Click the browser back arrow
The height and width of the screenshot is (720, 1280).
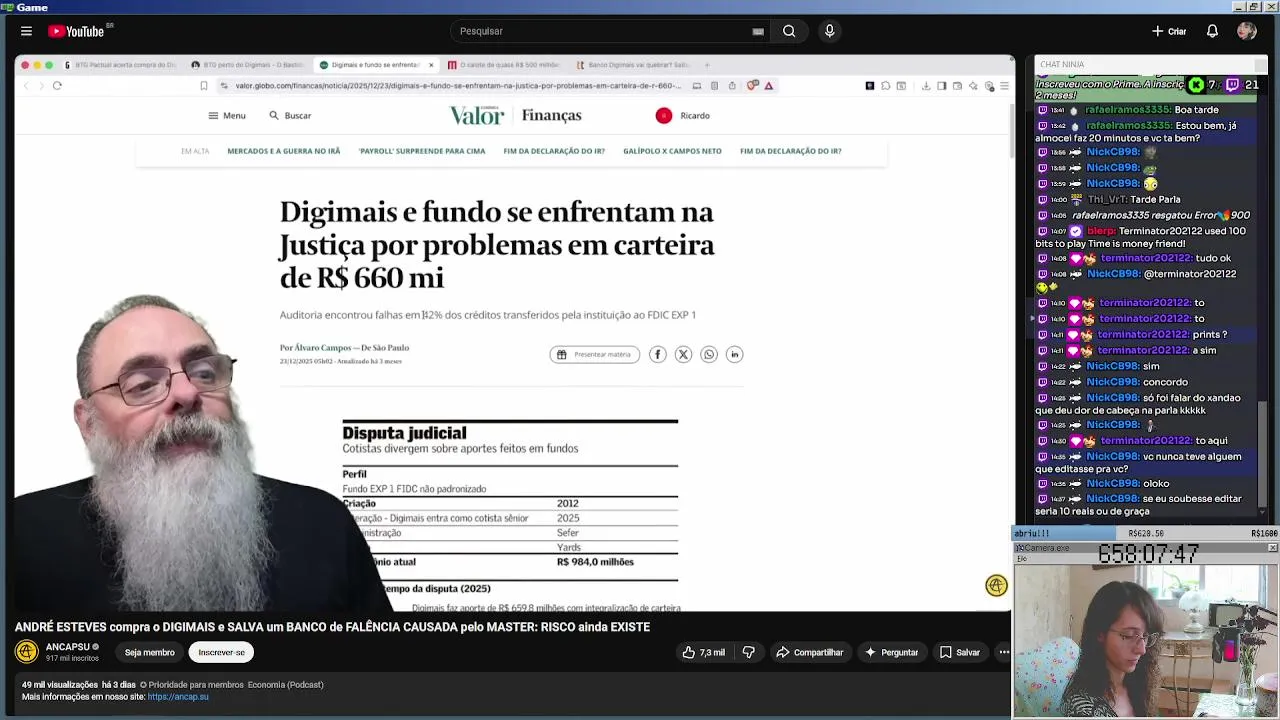pyautogui.click(x=27, y=86)
